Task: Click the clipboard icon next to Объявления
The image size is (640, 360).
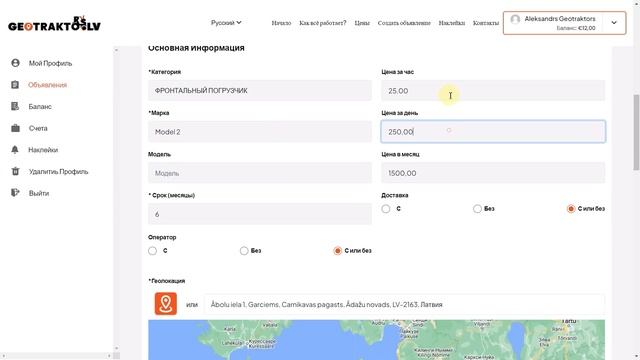Action: tap(15, 84)
